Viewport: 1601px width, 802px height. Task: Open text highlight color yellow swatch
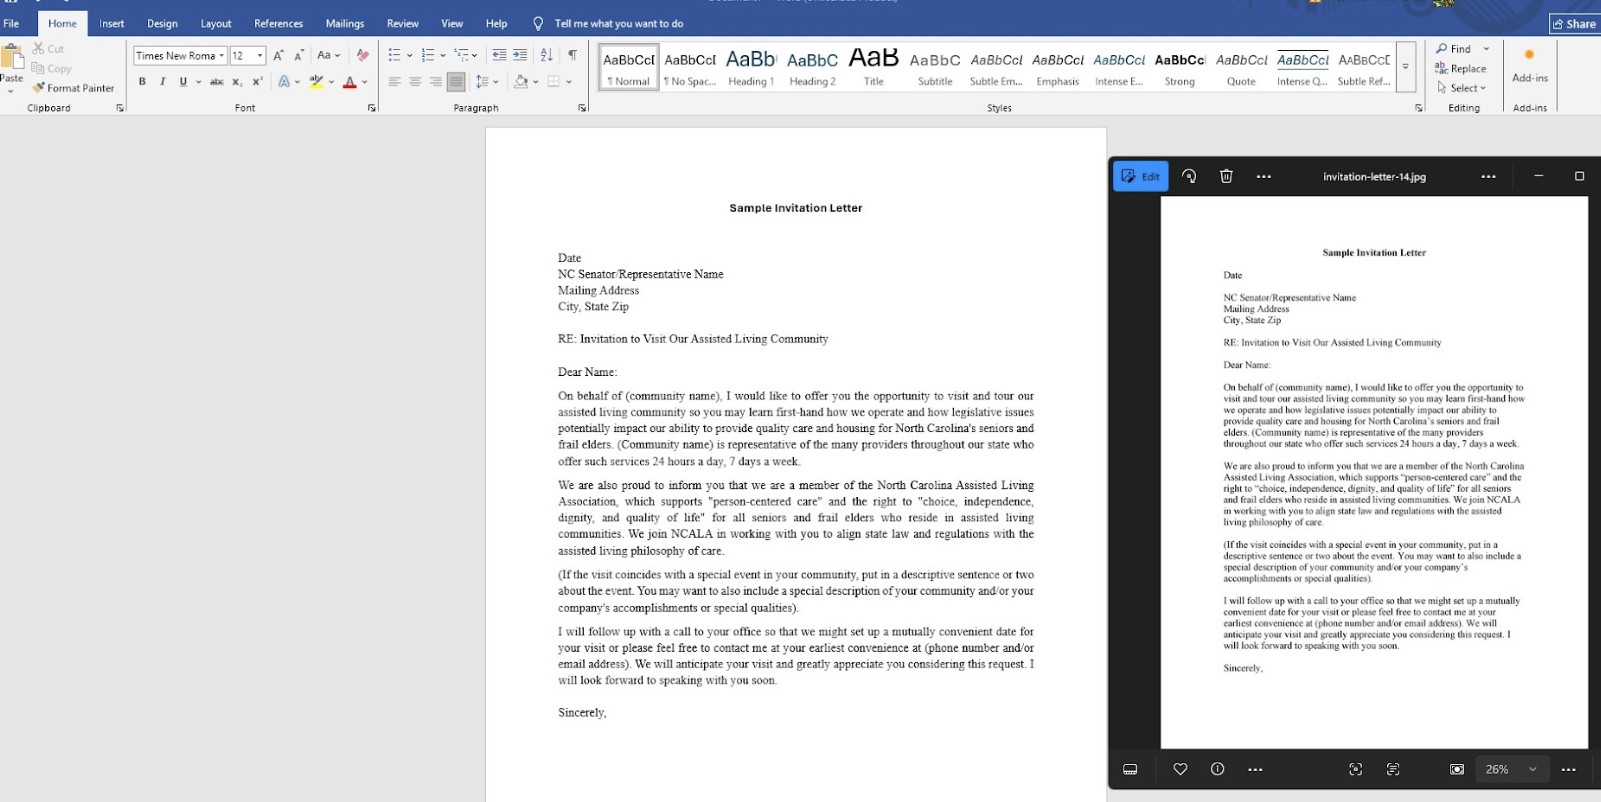(x=316, y=82)
